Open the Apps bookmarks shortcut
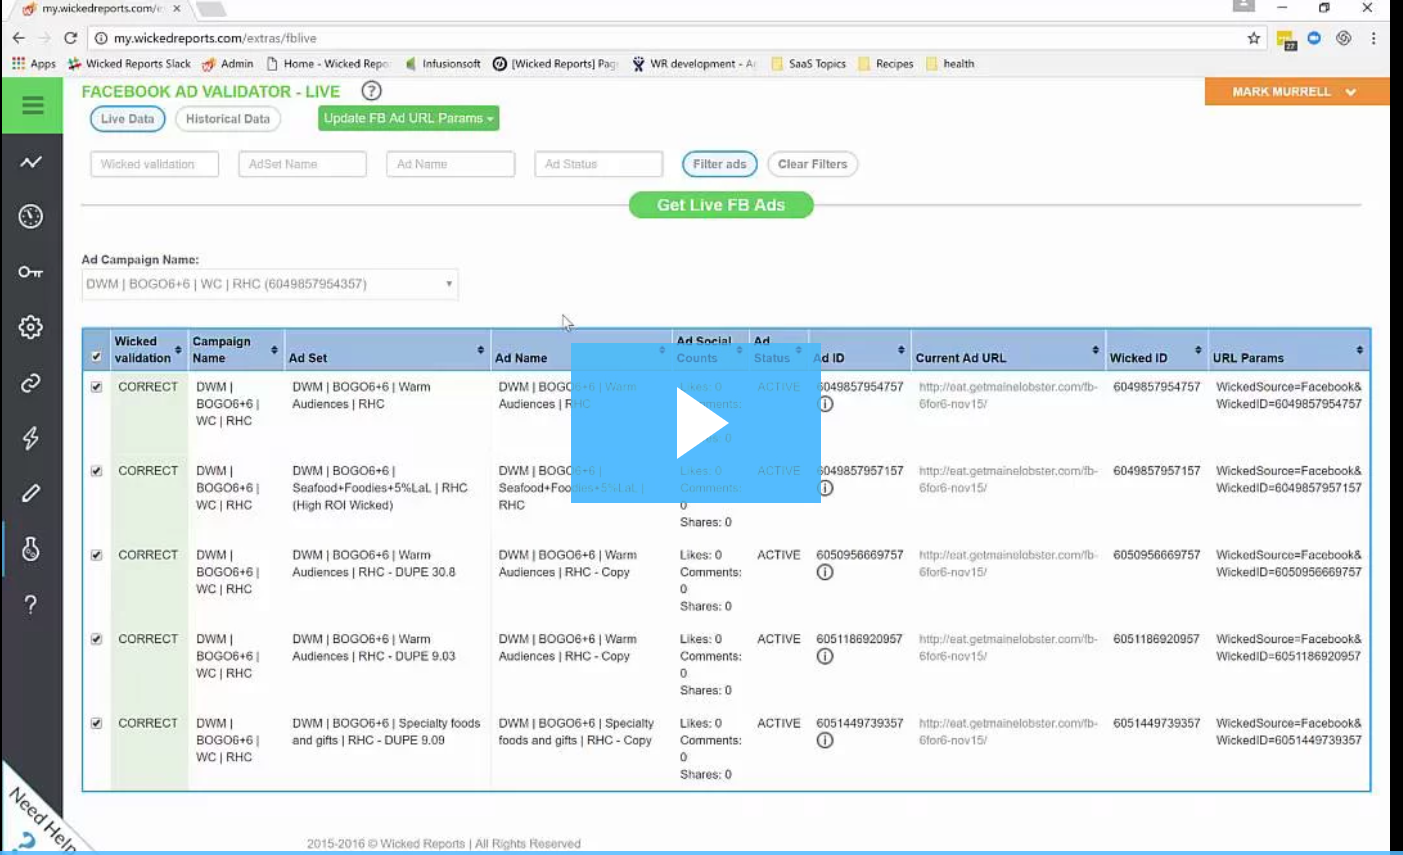This screenshot has width=1403, height=855. pyautogui.click(x=34, y=64)
